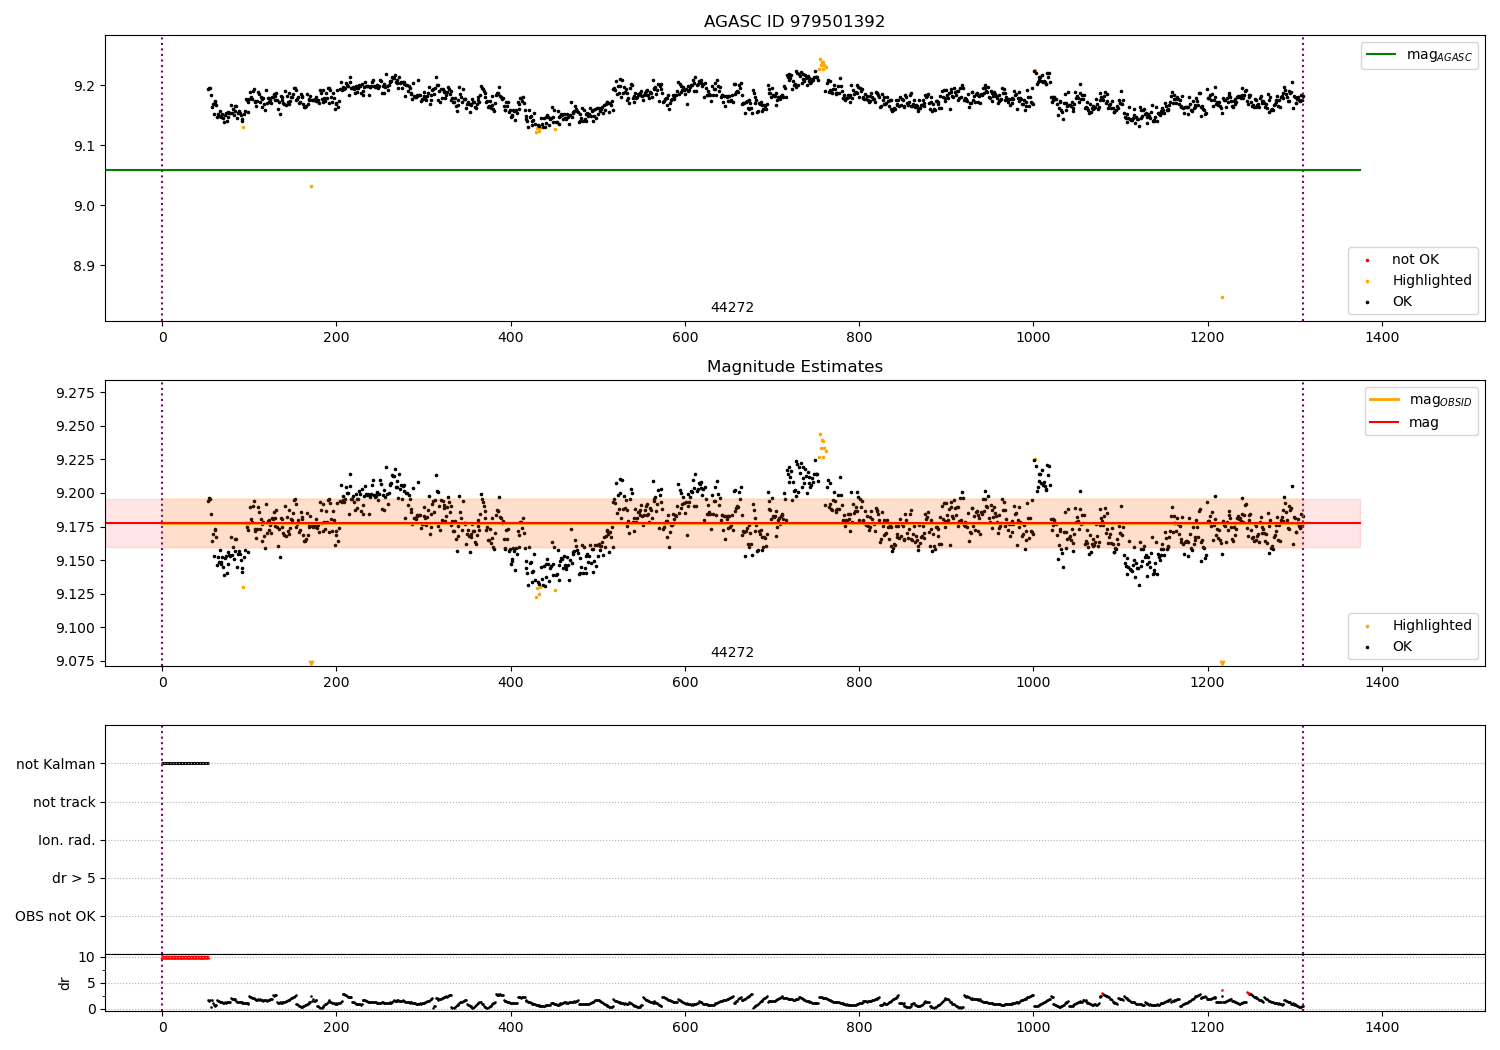Image resolution: width=1500 pixels, height=1050 pixels.
Task: Select "not OK" legend entry in top plot
Action: coord(1415,260)
